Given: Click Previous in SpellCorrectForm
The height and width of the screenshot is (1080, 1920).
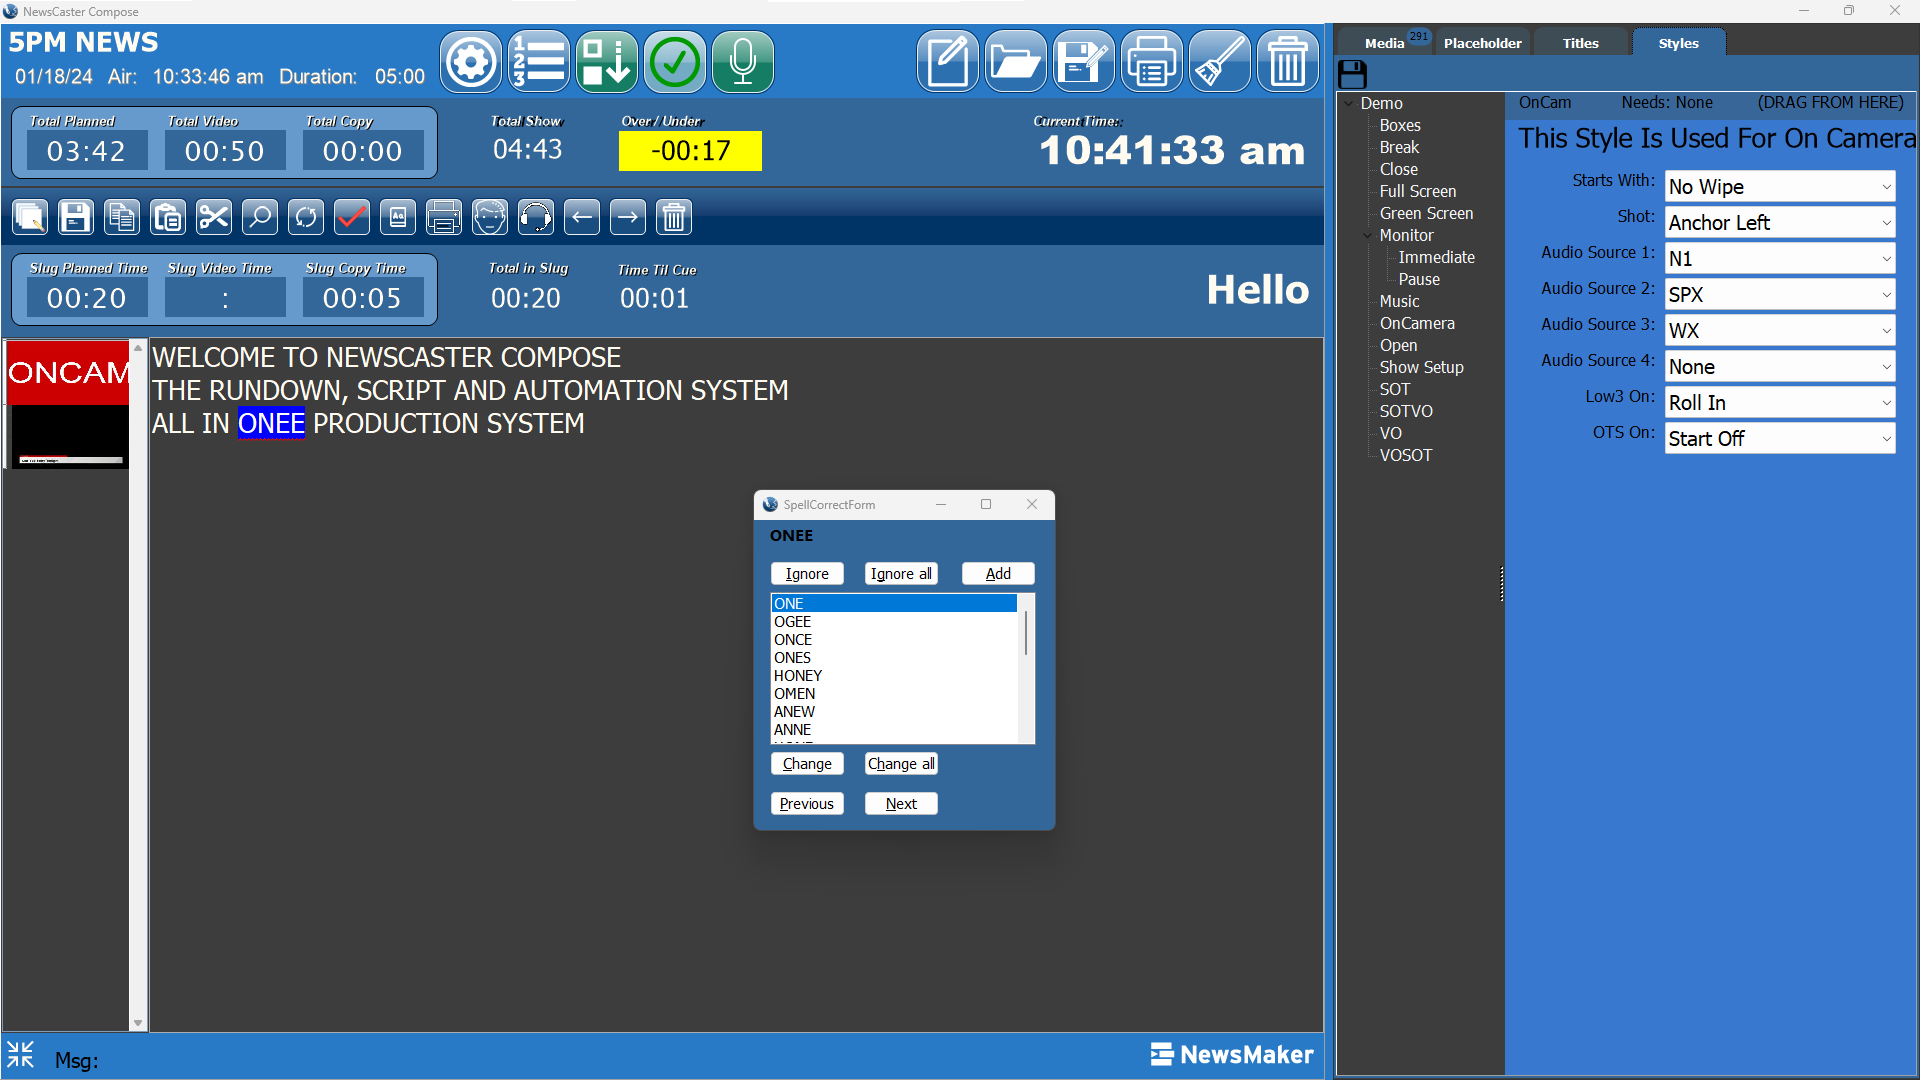Looking at the screenshot, I should pos(807,804).
